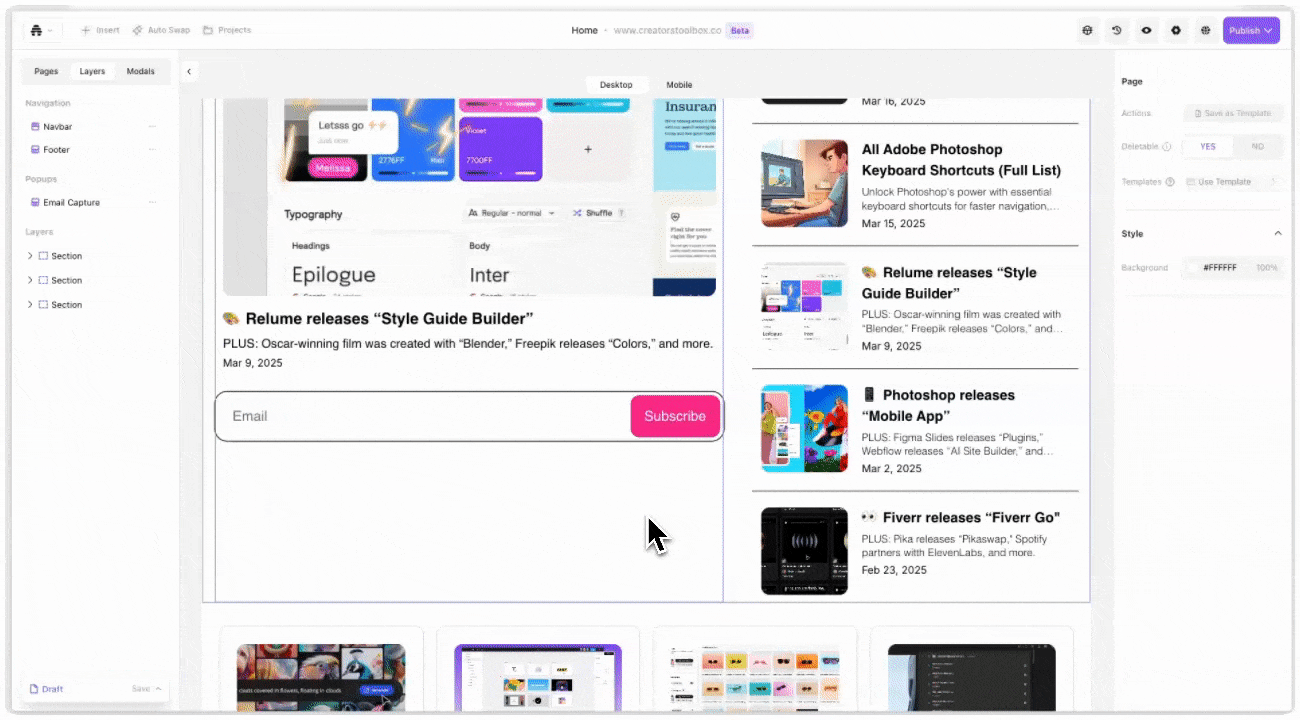Image resolution: width=1300 pixels, height=720 pixels.
Task: Click the Navbar layer icon
Action: pyautogui.click(x=35, y=127)
